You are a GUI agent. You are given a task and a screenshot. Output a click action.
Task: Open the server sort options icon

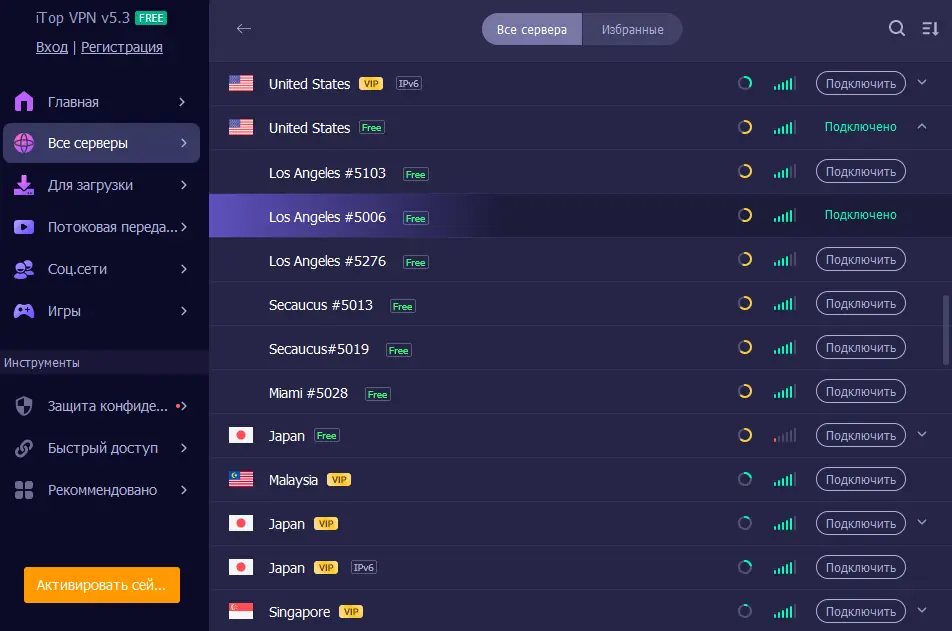click(x=929, y=29)
